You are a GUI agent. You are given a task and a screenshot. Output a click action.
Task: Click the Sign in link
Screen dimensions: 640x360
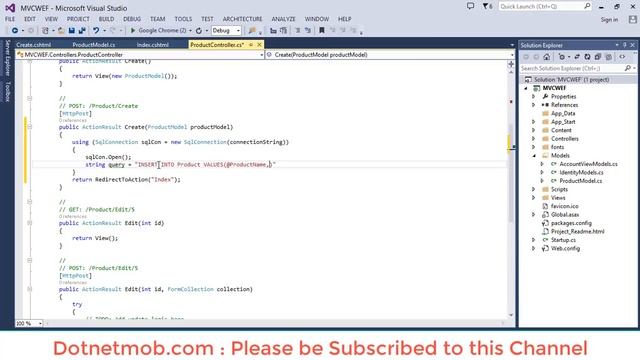(609, 19)
